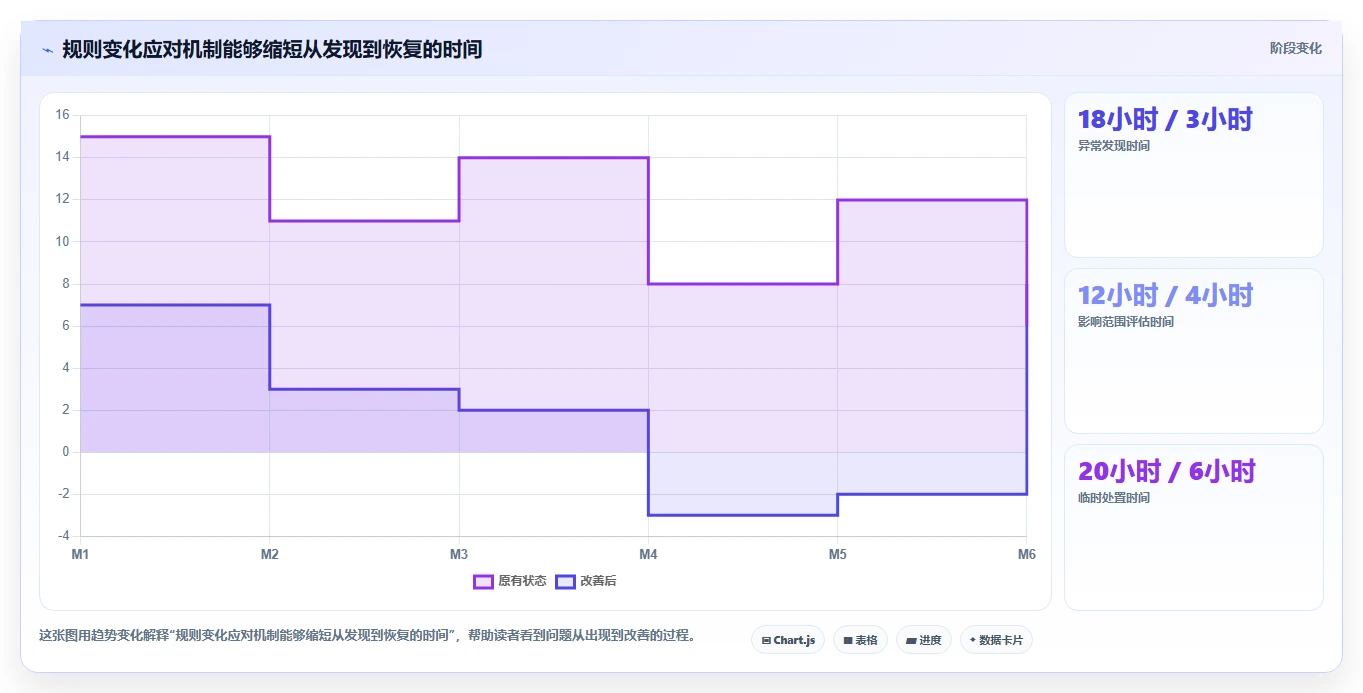The height and width of the screenshot is (693, 1363).
Task: Click the M1 axis label
Action: [80, 553]
